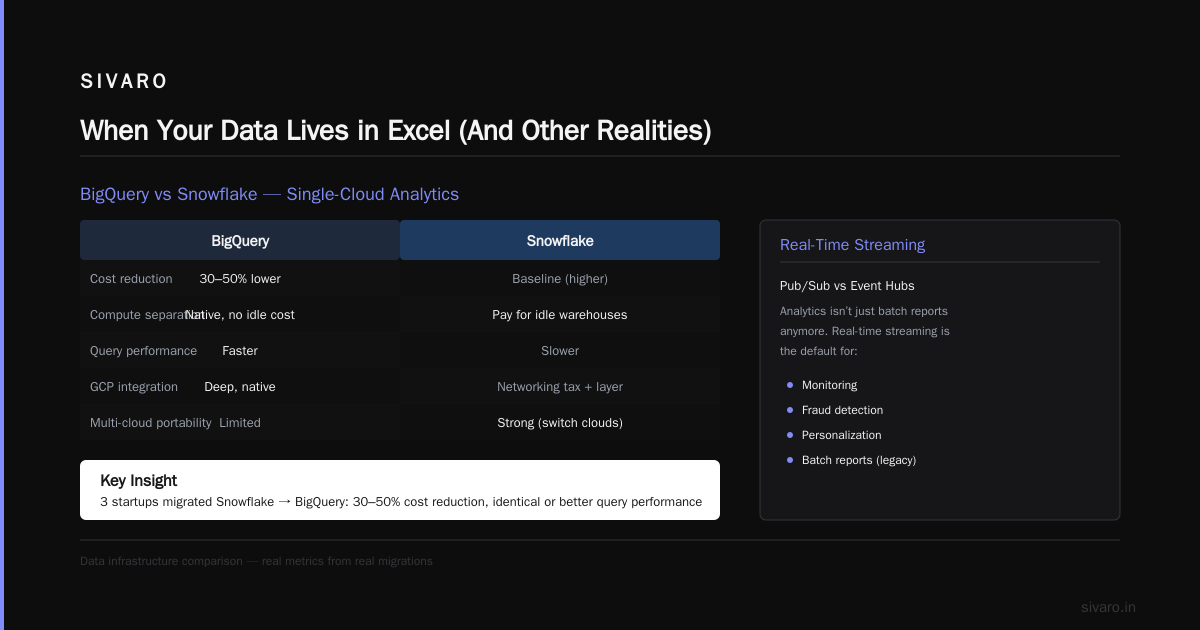Screen dimensions: 1200x630
Task: Click the Pay for idle warehouses cell
Action: tap(560, 315)
